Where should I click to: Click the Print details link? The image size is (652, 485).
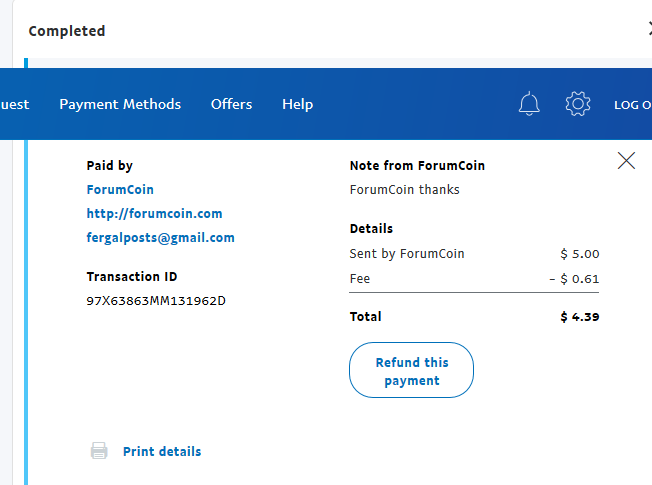coord(162,451)
